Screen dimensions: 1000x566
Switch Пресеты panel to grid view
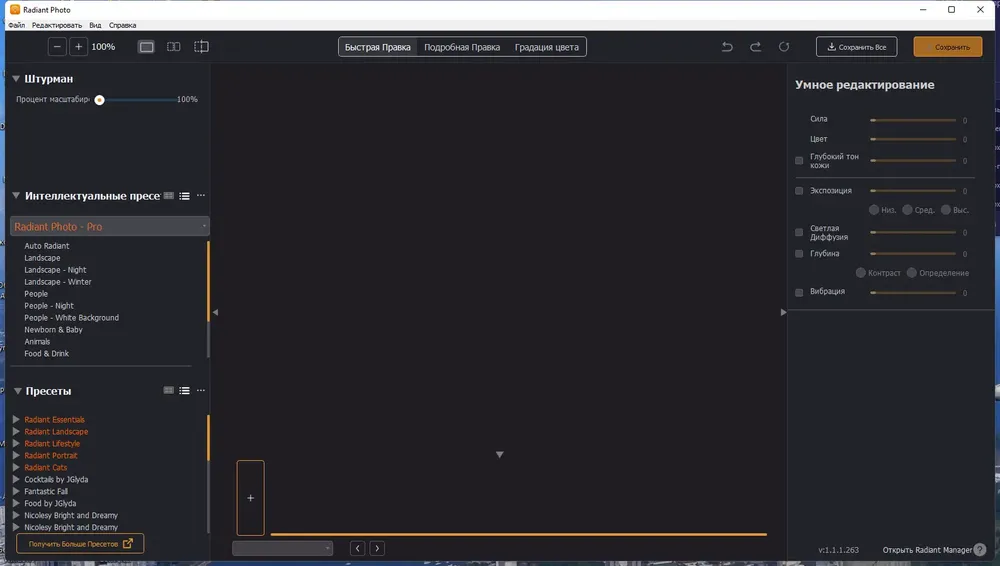(x=168, y=391)
